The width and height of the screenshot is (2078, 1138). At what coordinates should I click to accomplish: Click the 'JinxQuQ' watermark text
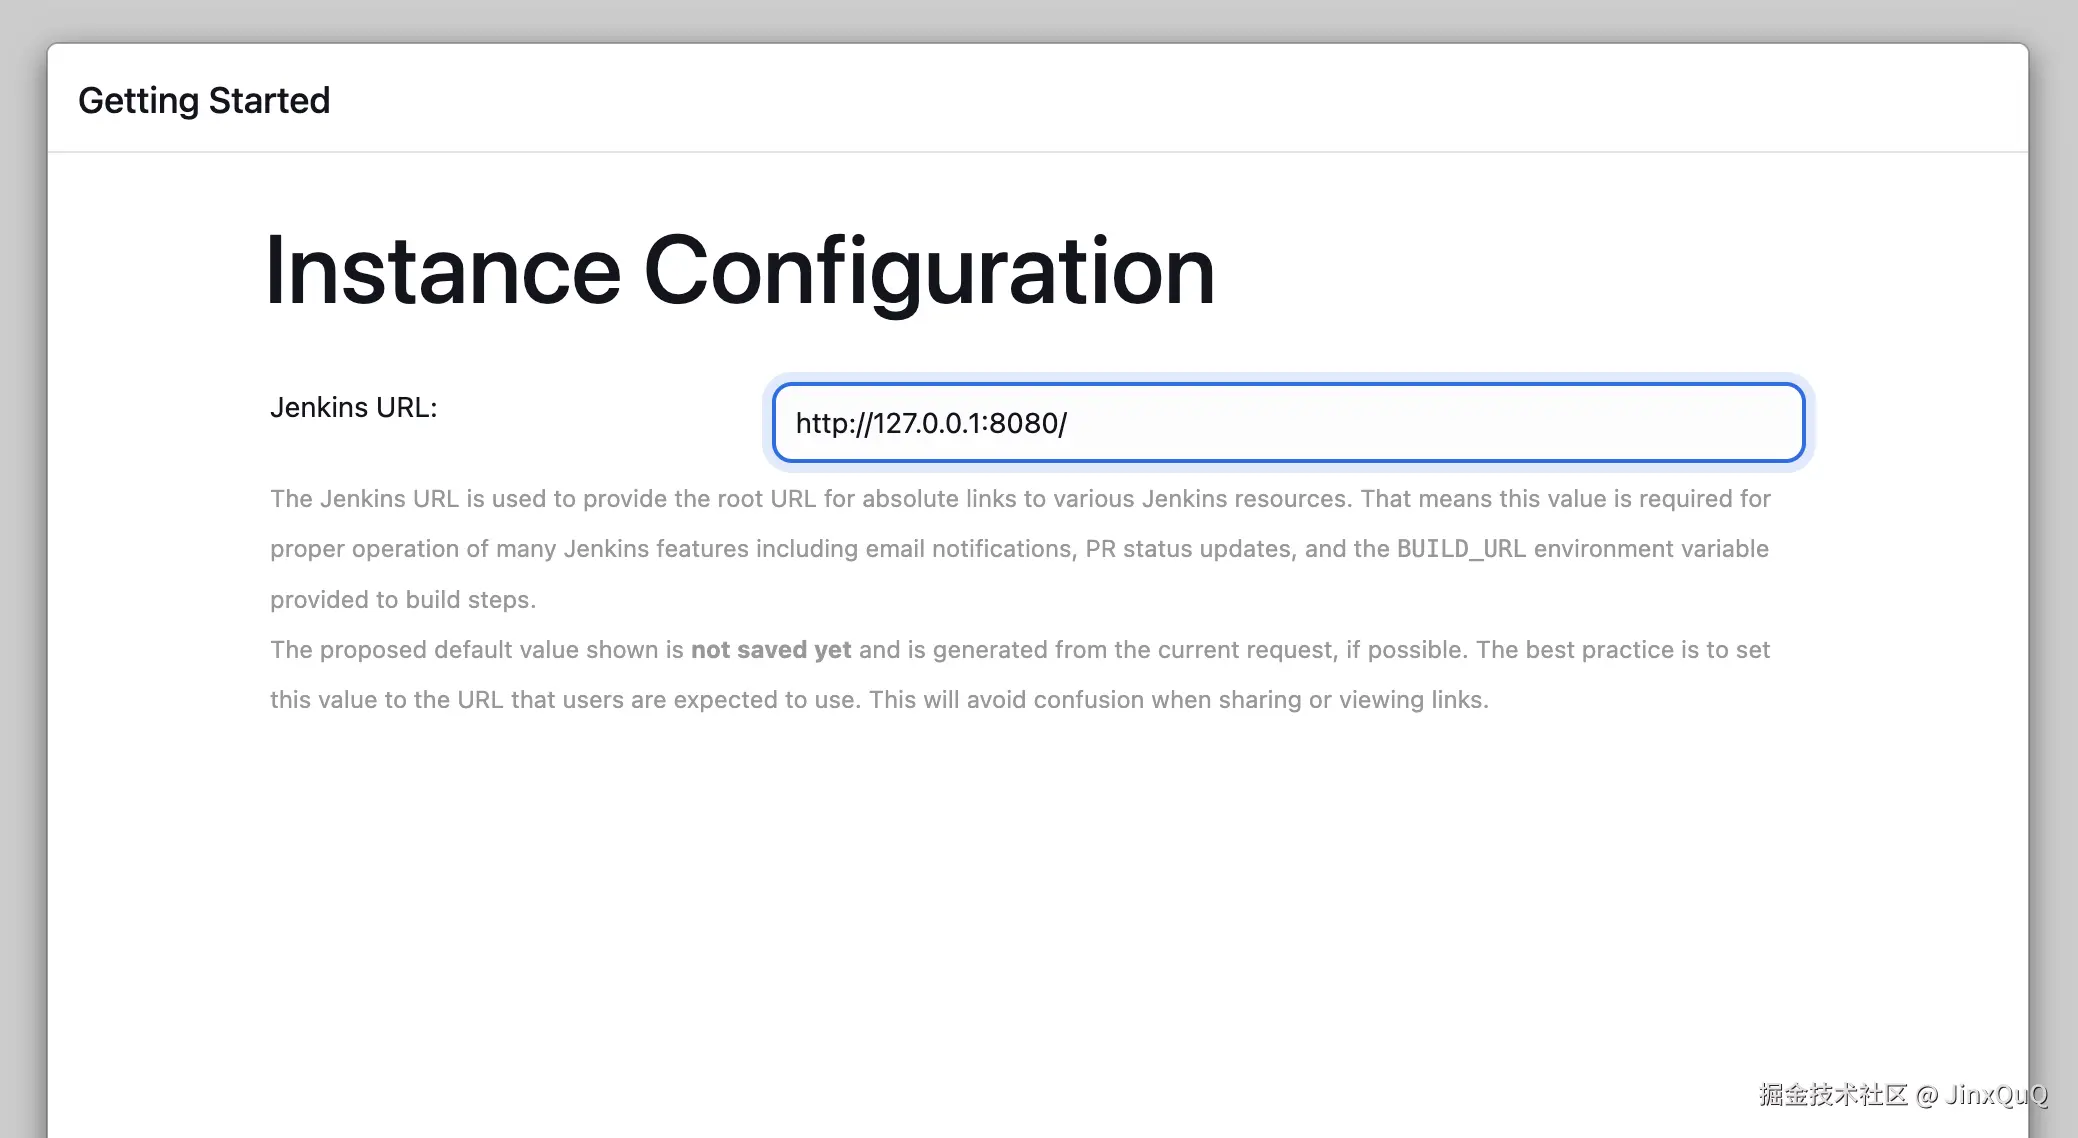pos(1996,1095)
